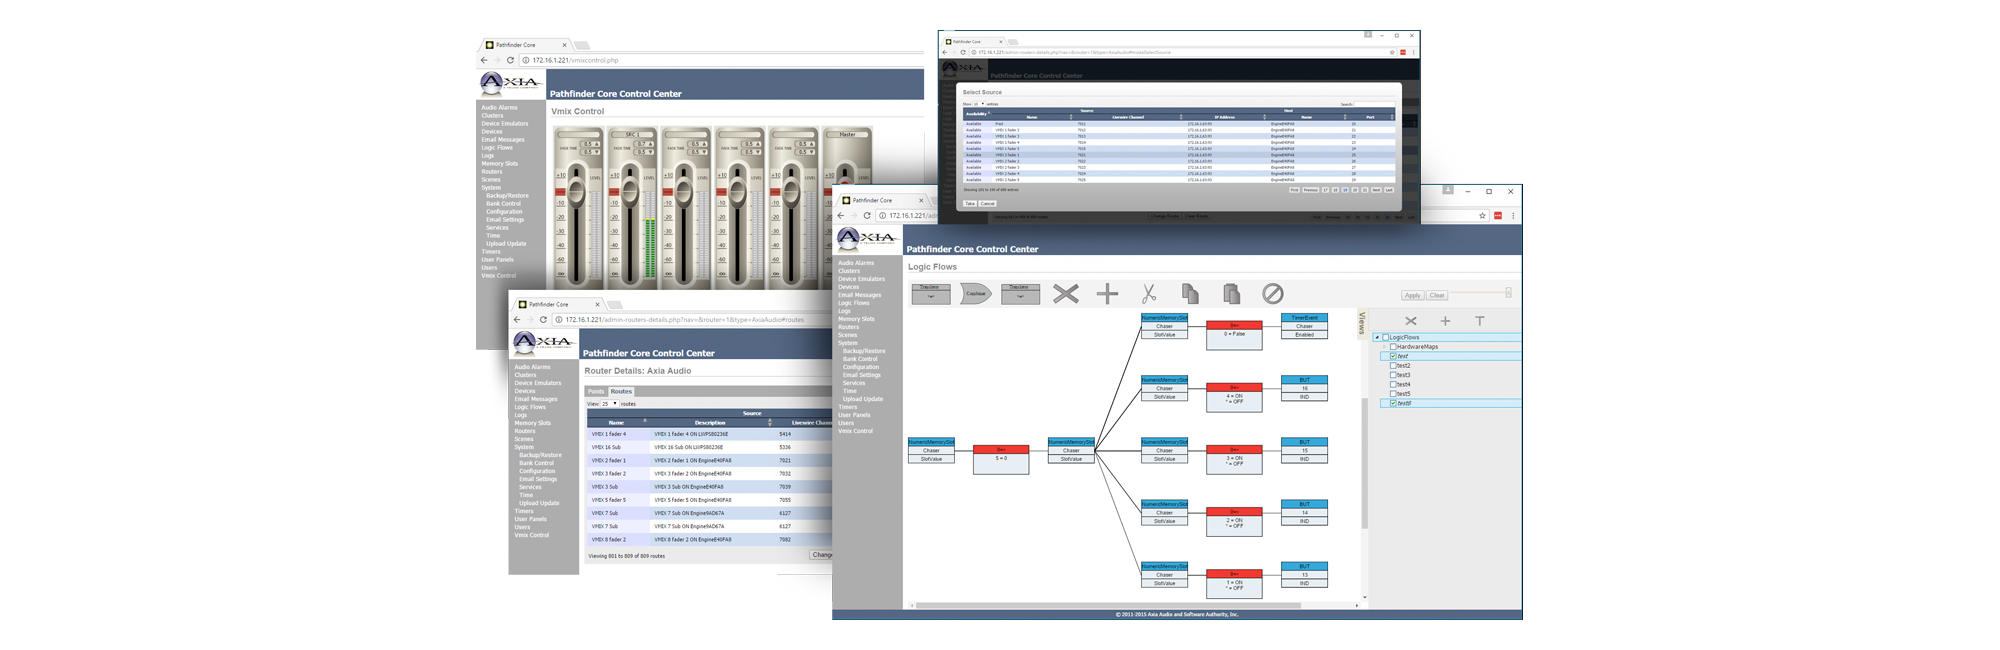Click the Cancel button in Select Source dialog
The image size is (2000, 650).
(x=987, y=203)
